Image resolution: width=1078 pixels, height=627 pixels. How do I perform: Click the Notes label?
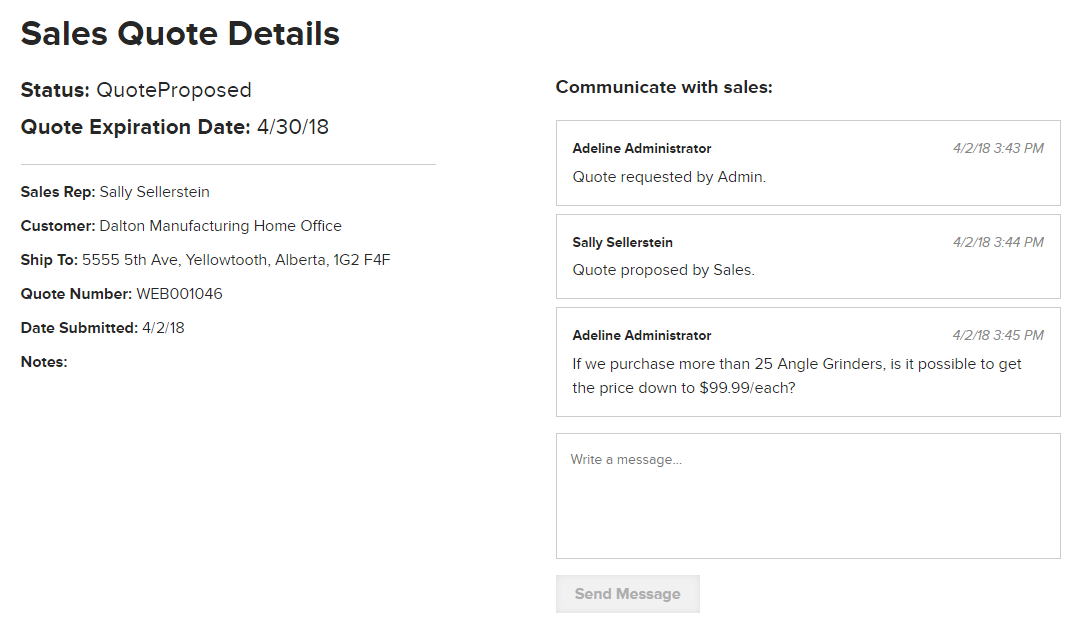(44, 362)
